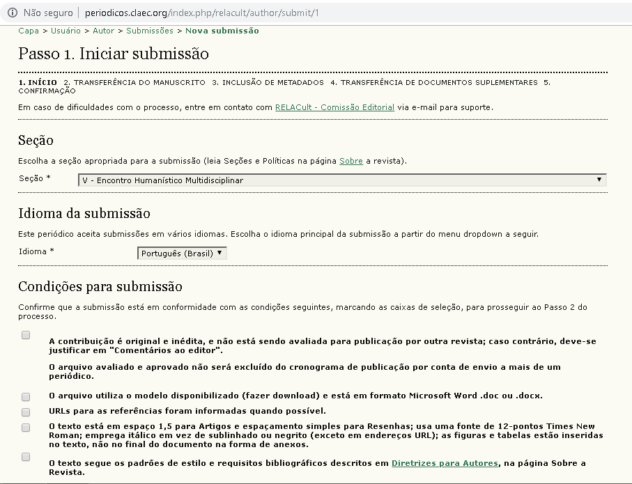Check the espaço 1,5 text formatting box

[x=25, y=426]
